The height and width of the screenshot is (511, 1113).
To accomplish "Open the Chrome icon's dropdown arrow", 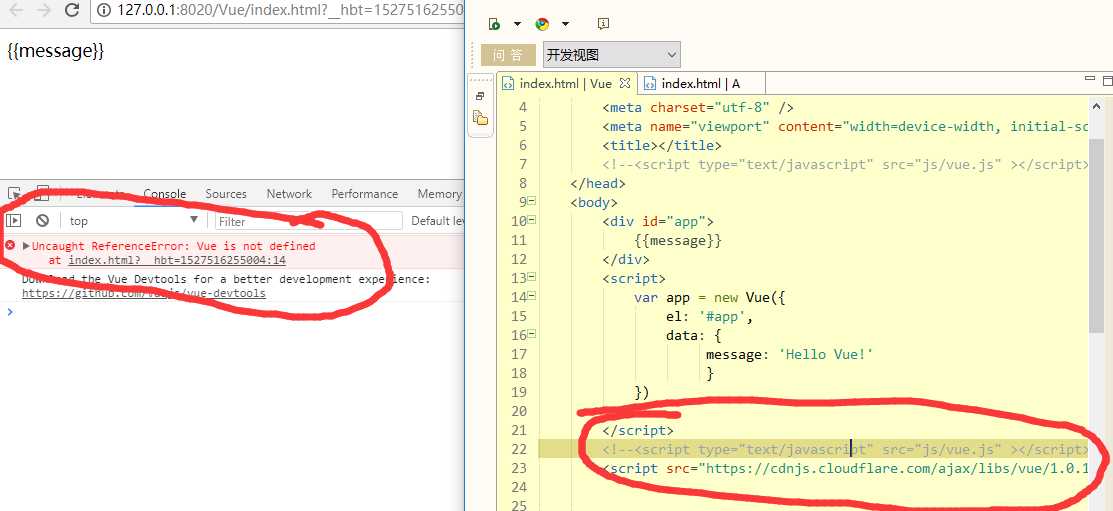I will click(x=565, y=24).
